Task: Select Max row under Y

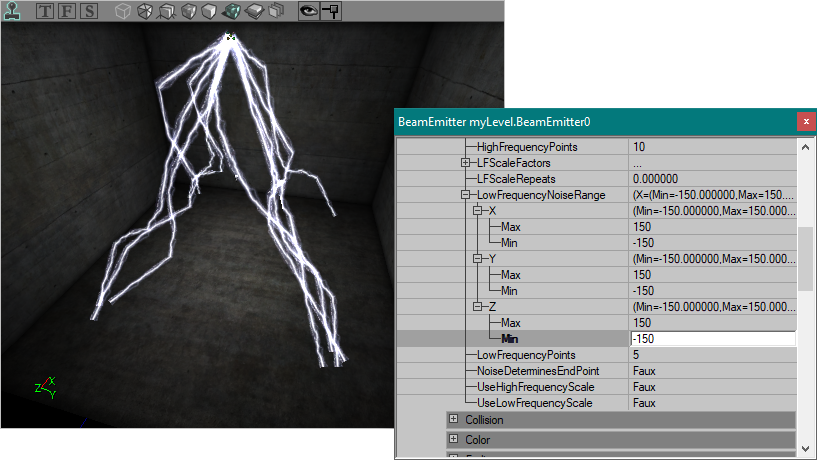Action: tap(597, 275)
